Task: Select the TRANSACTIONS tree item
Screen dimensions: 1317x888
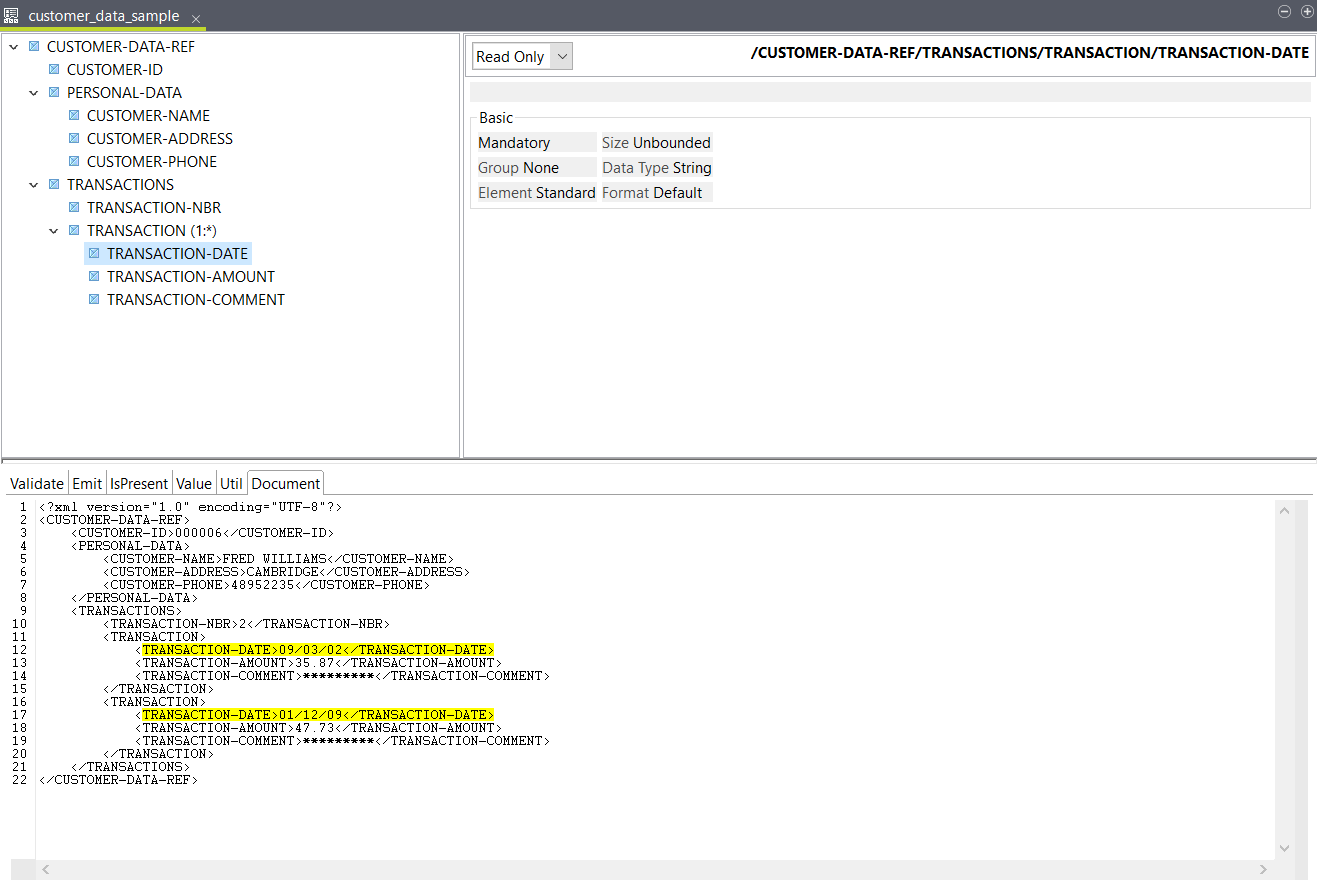Action: pyautogui.click(x=120, y=185)
